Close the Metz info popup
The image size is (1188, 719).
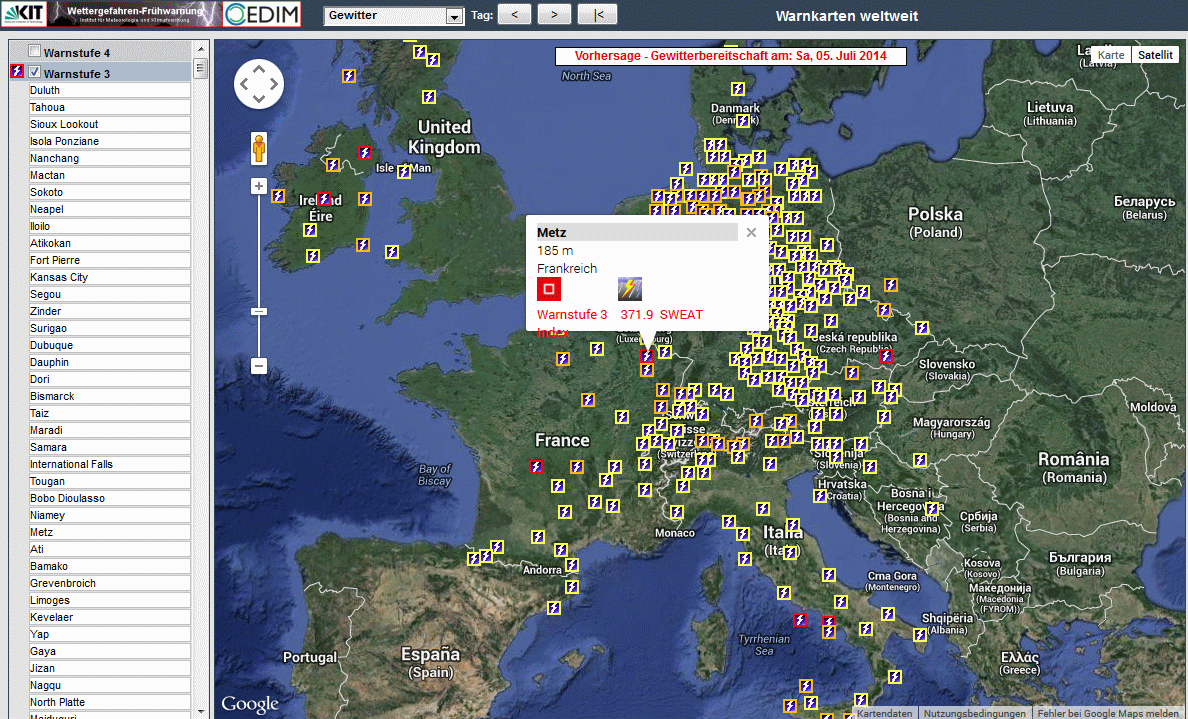(751, 233)
